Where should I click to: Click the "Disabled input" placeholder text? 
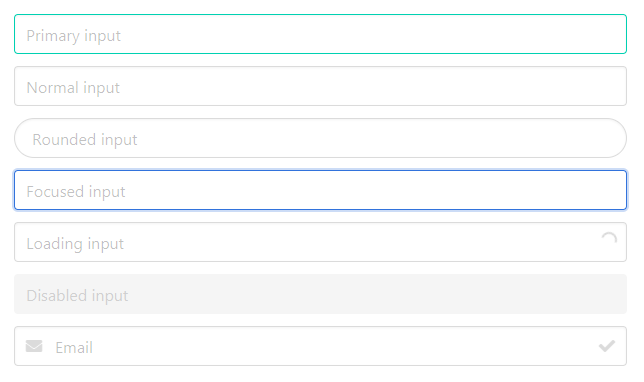pos(77,296)
